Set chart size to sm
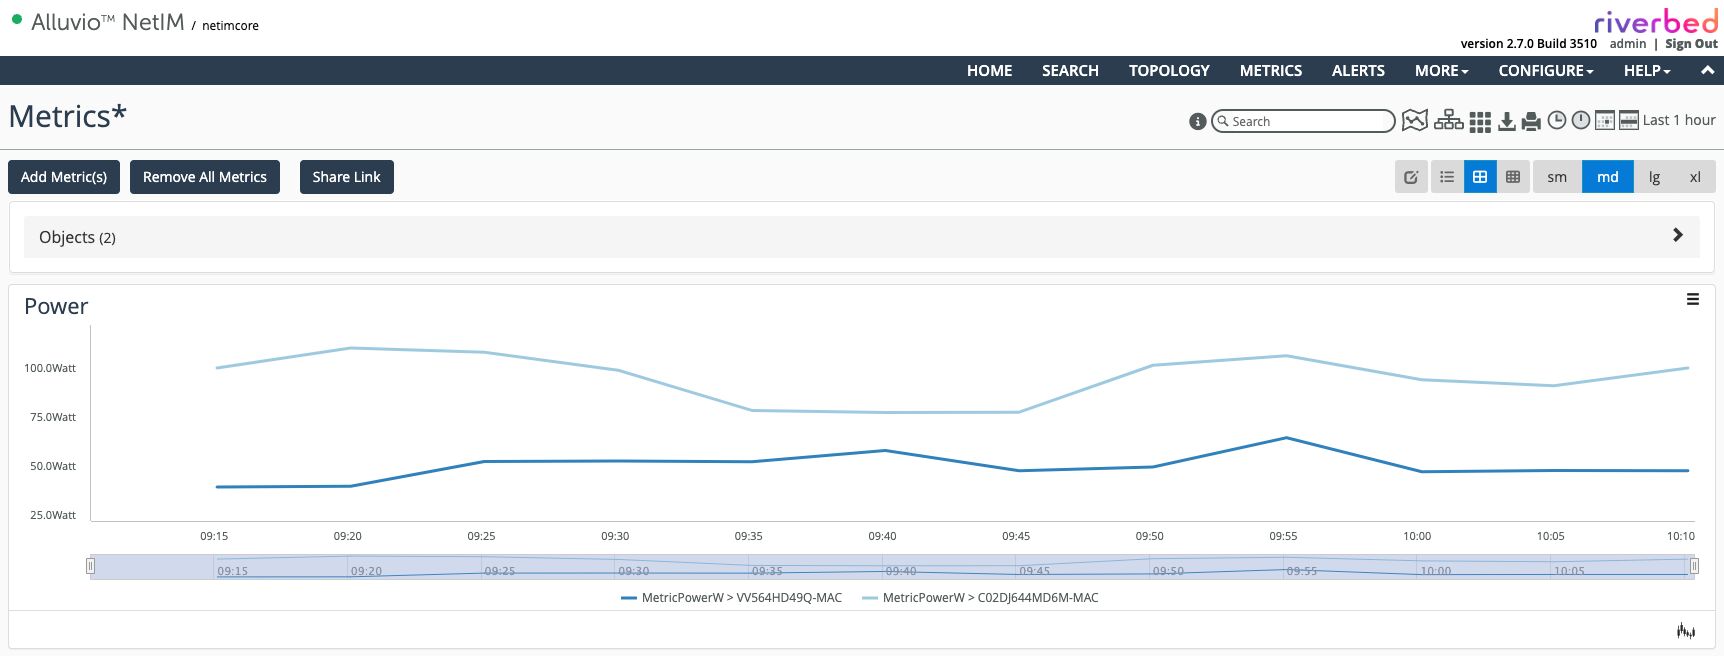The width and height of the screenshot is (1724, 656). (1557, 177)
